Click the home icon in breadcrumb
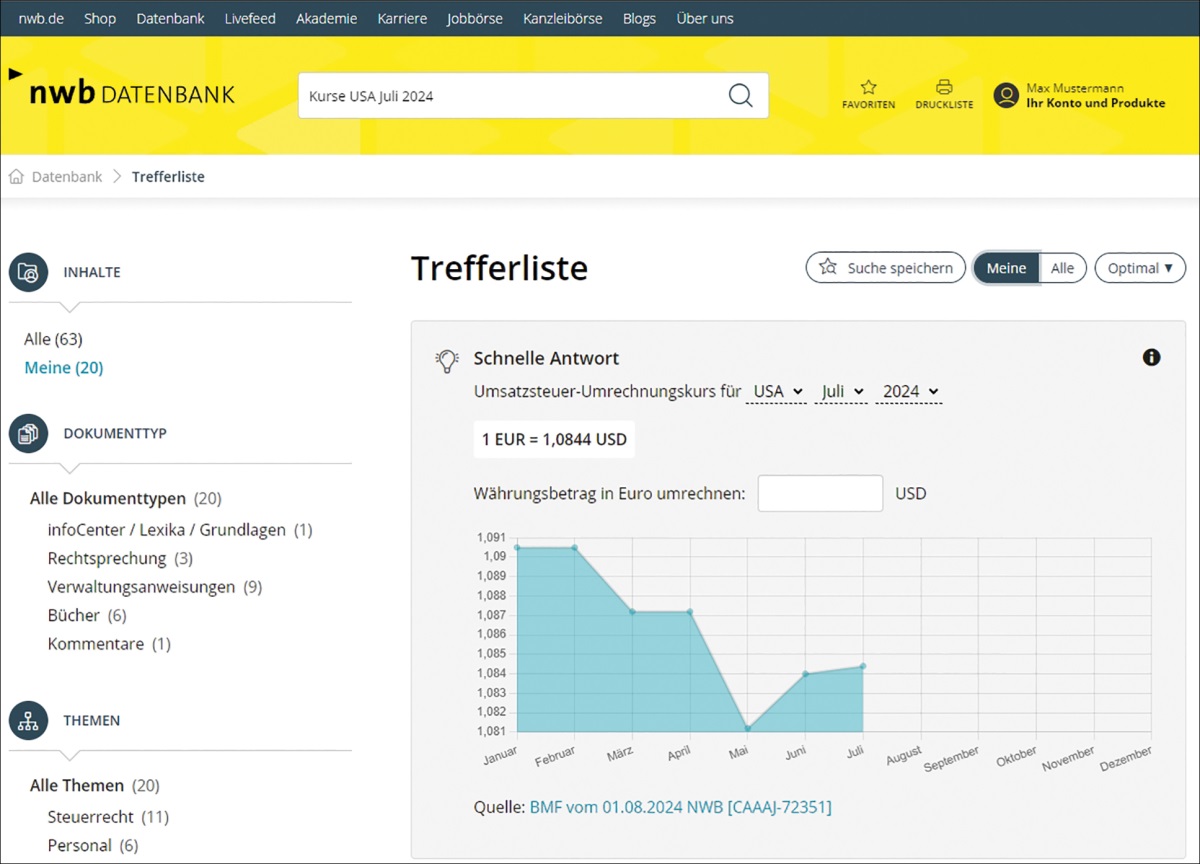Image resolution: width=1200 pixels, height=864 pixels. 16,177
